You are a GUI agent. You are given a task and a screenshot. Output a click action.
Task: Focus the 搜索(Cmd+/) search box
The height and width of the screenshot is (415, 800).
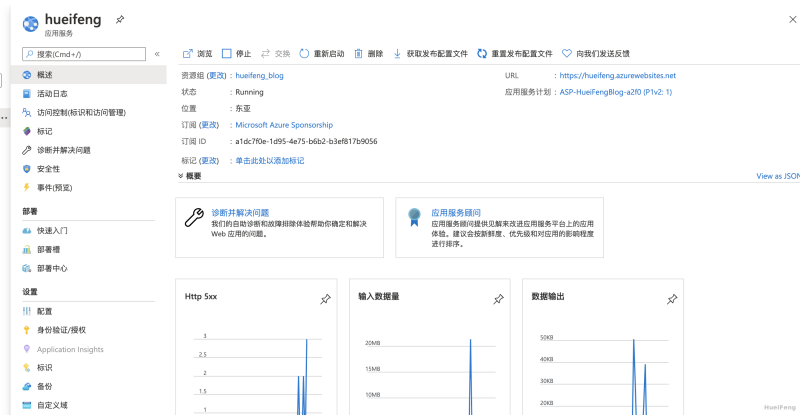(84, 54)
